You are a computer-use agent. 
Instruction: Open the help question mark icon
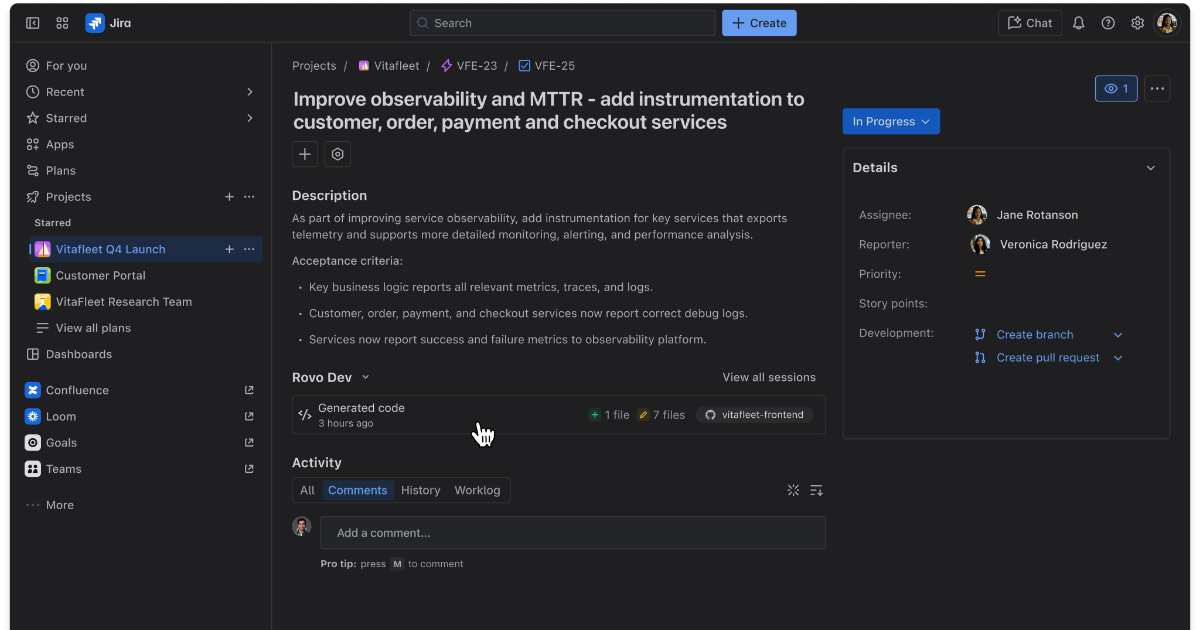[x=1108, y=23]
